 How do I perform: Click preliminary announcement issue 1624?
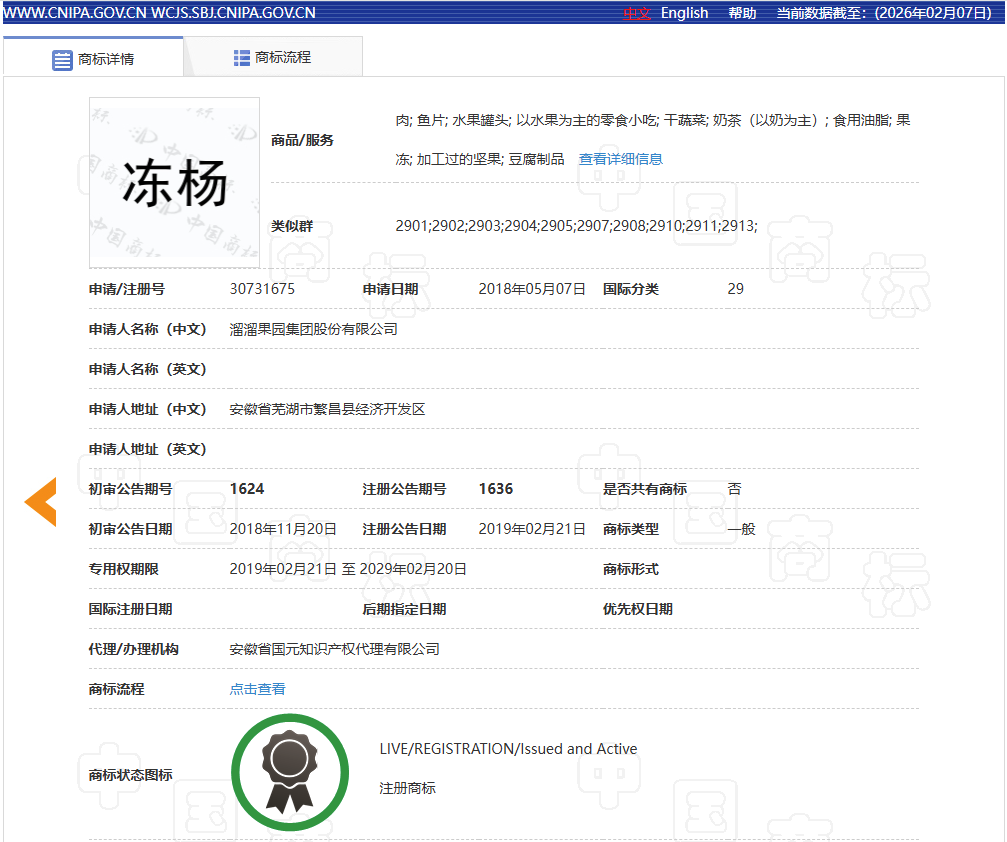click(247, 489)
